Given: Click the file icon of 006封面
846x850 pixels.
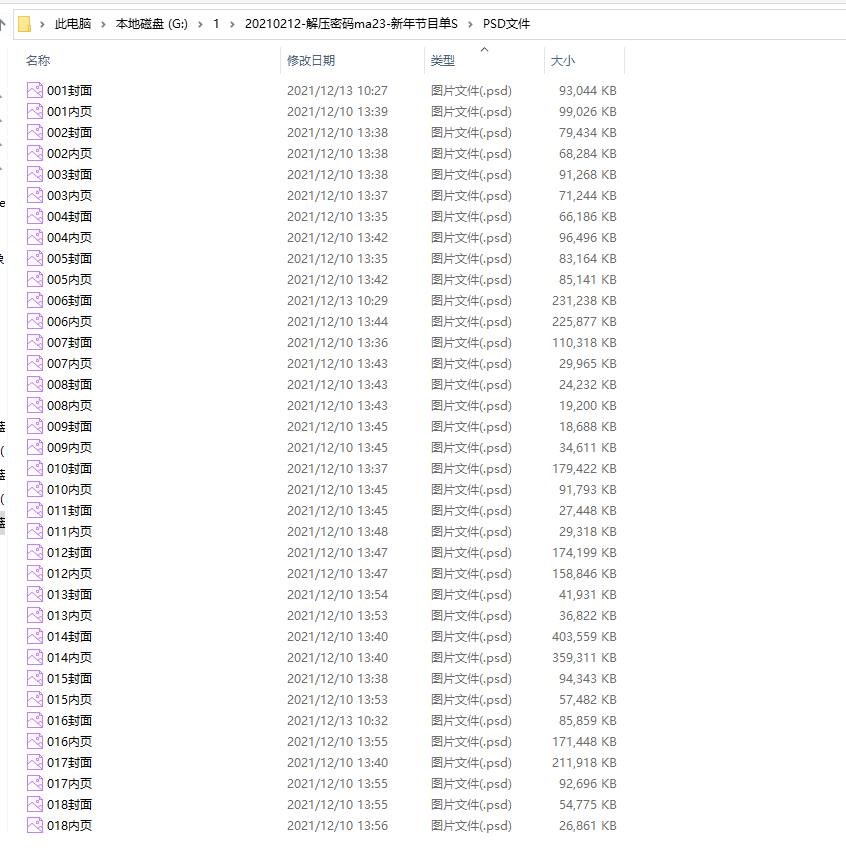Looking at the screenshot, I should pyautogui.click(x=35, y=300).
